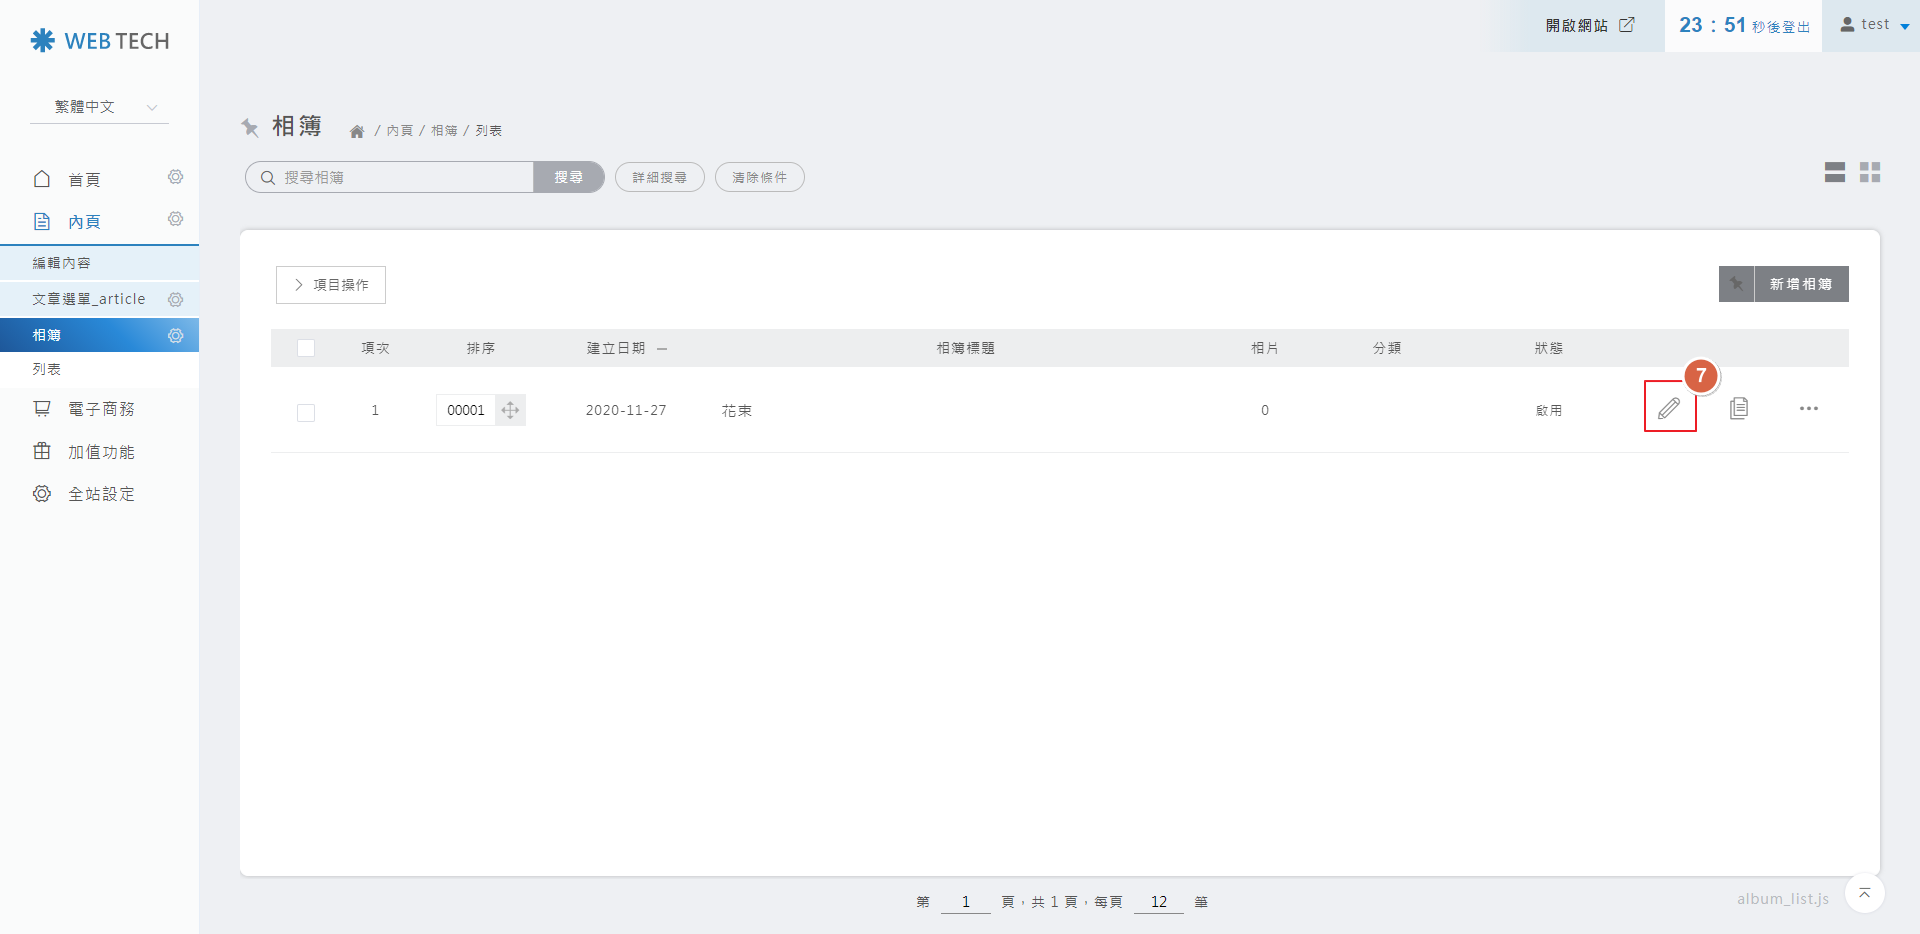The width and height of the screenshot is (1920, 934).
Task: Click the home icon in breadcrumb
Action: [356, 131]
